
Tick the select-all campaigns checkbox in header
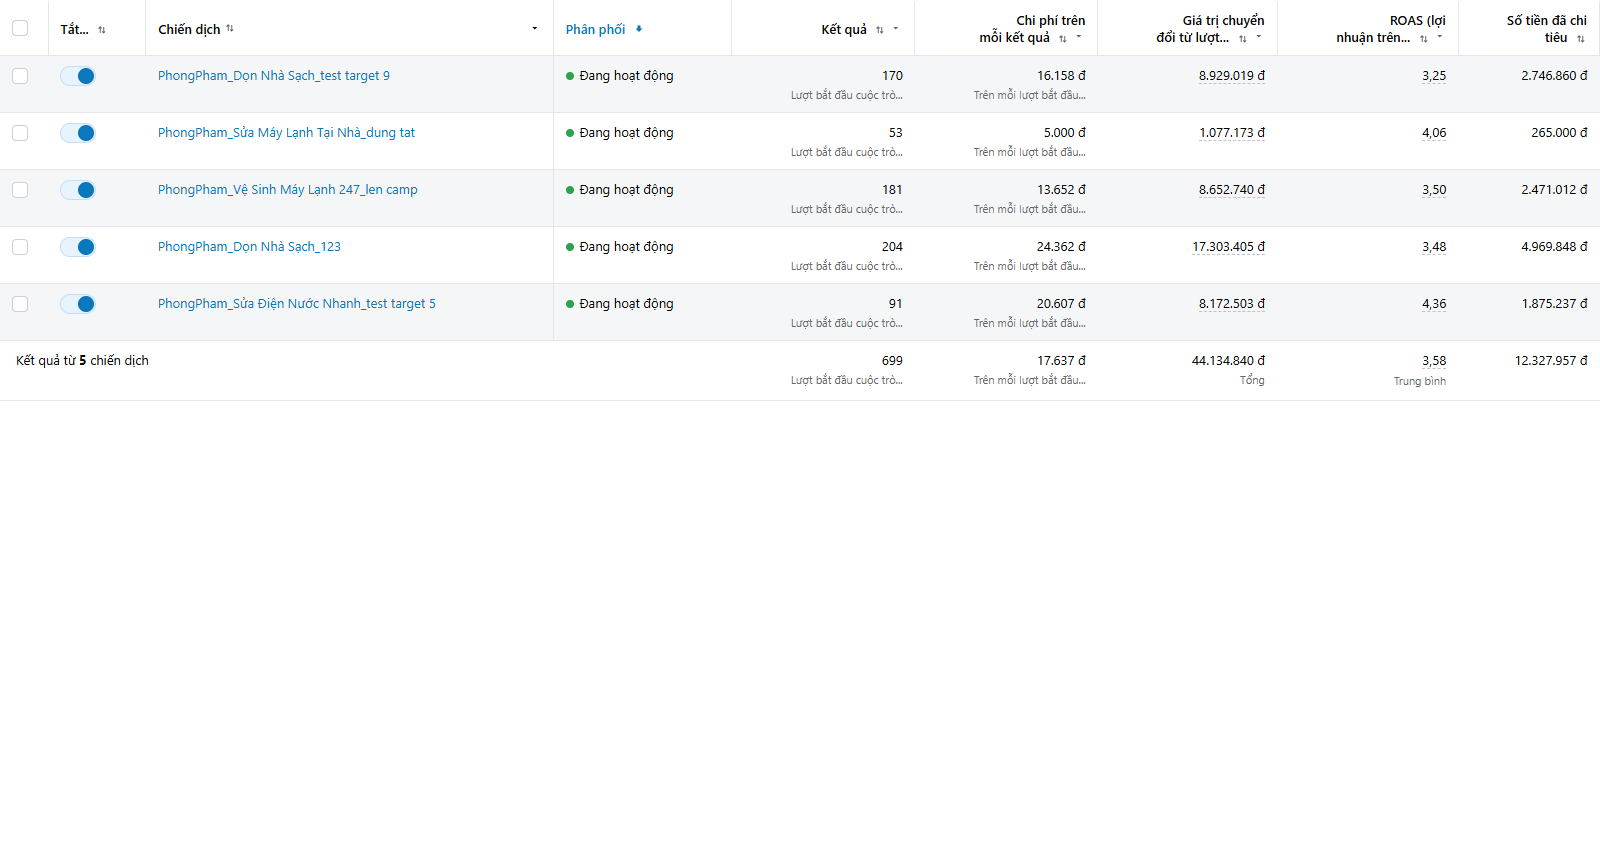[20, 28]
